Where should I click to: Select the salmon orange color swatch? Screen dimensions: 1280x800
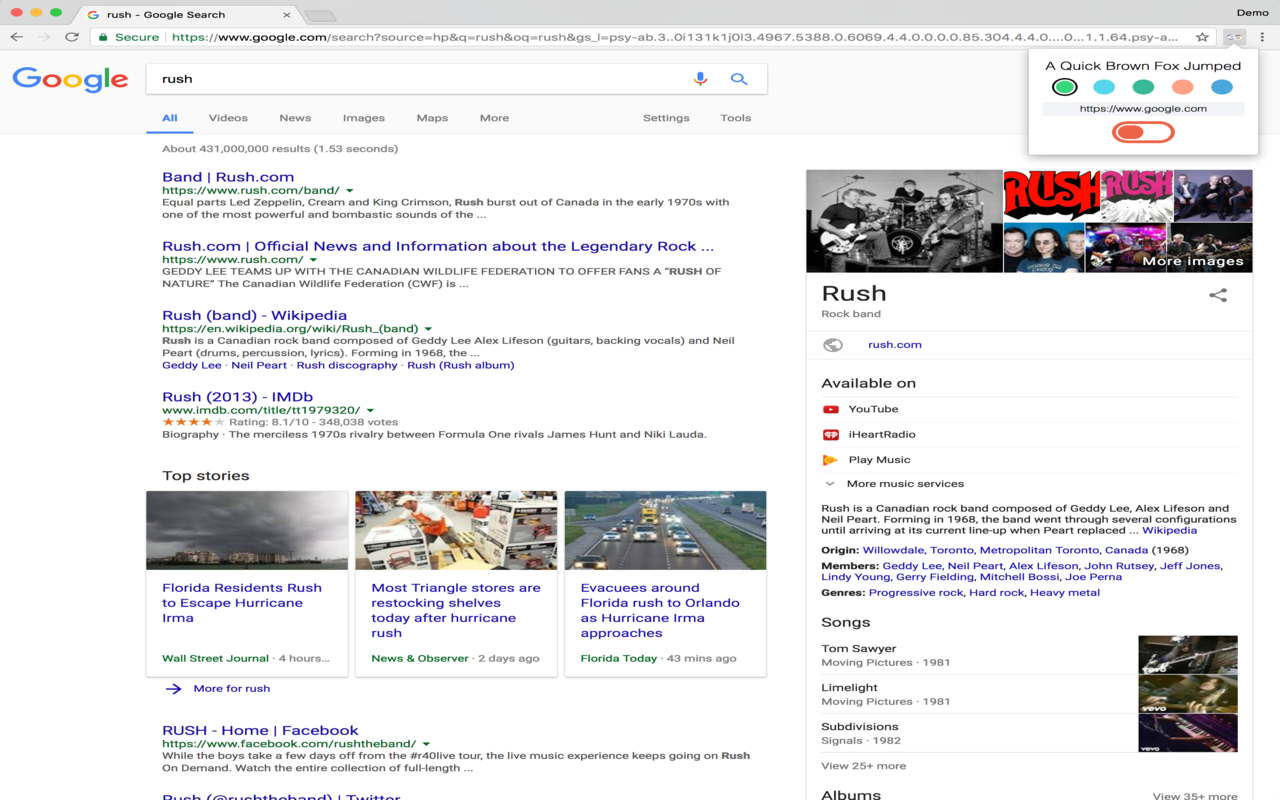point(1183,88)
